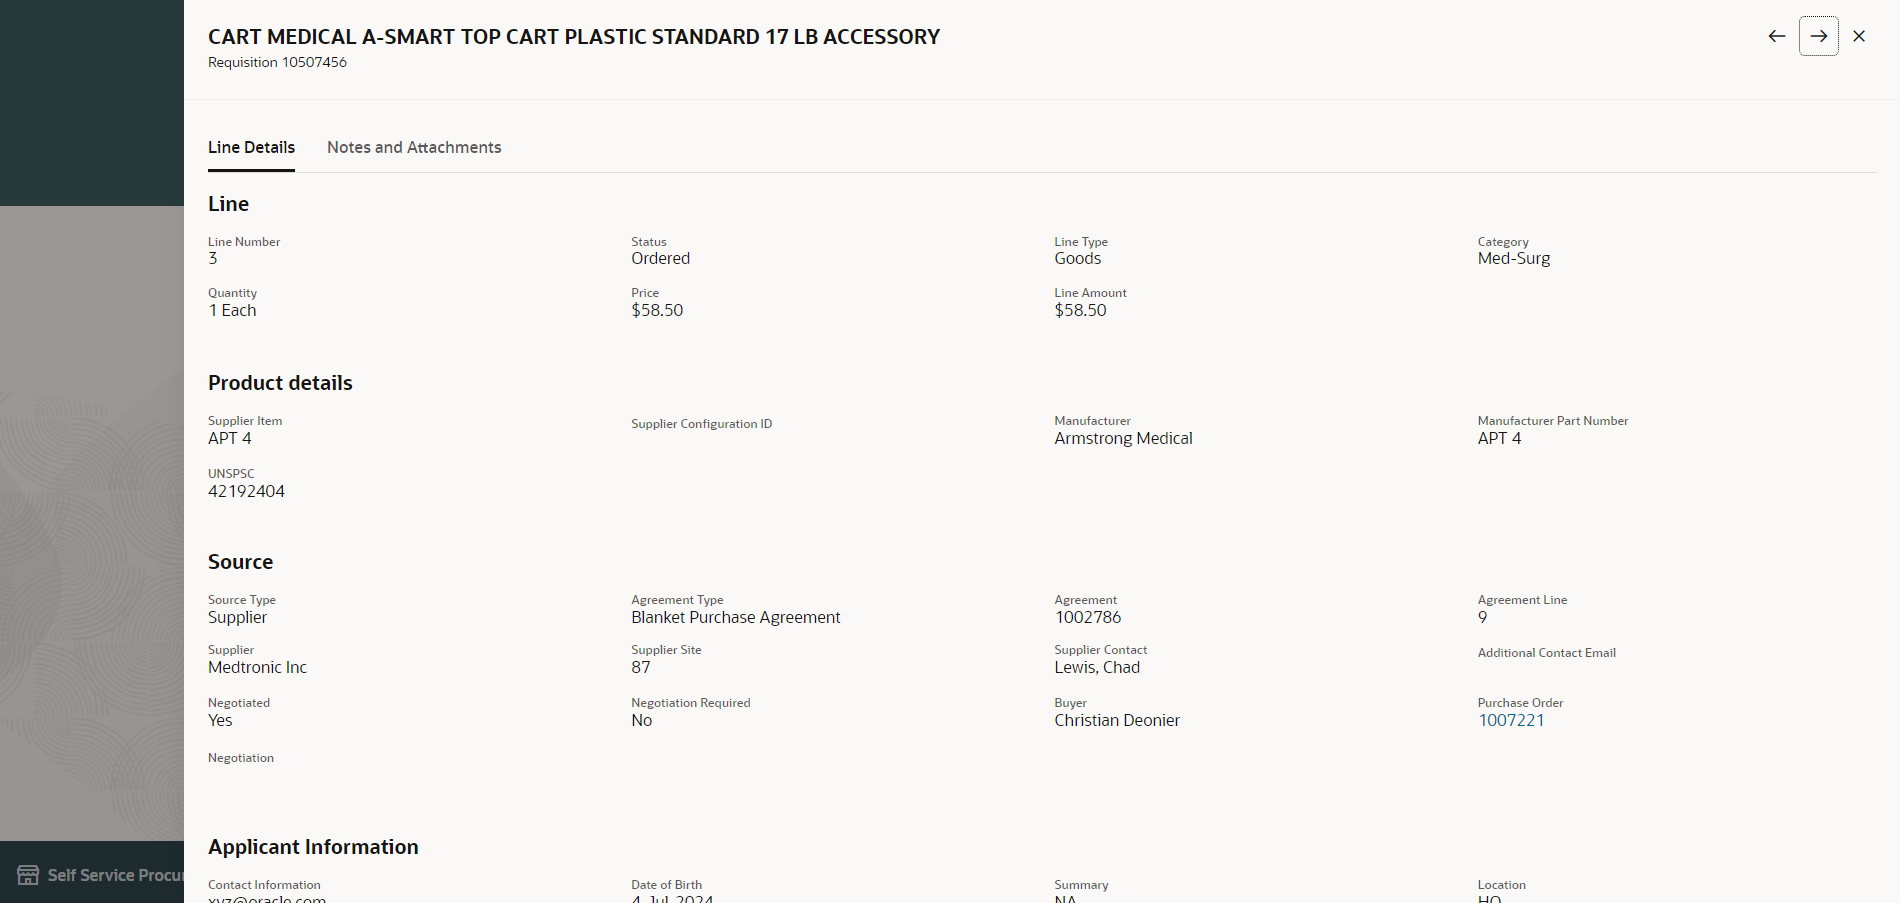Switch to the Line Details tab
Image resolution: width=1900 pixels, height=903 pixels.
point(251,147)
